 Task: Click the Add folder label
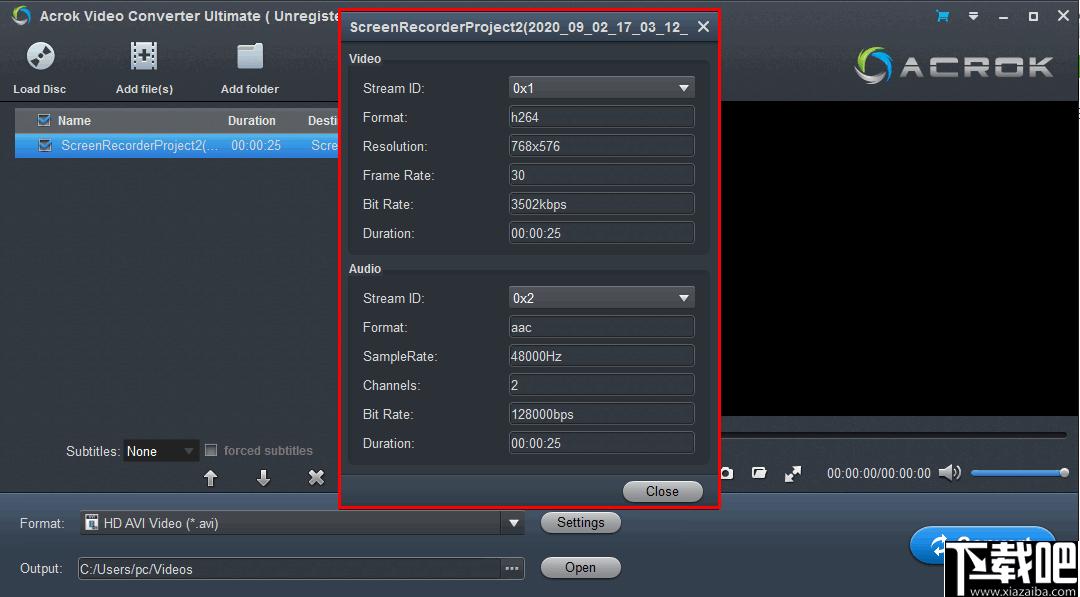250,90
